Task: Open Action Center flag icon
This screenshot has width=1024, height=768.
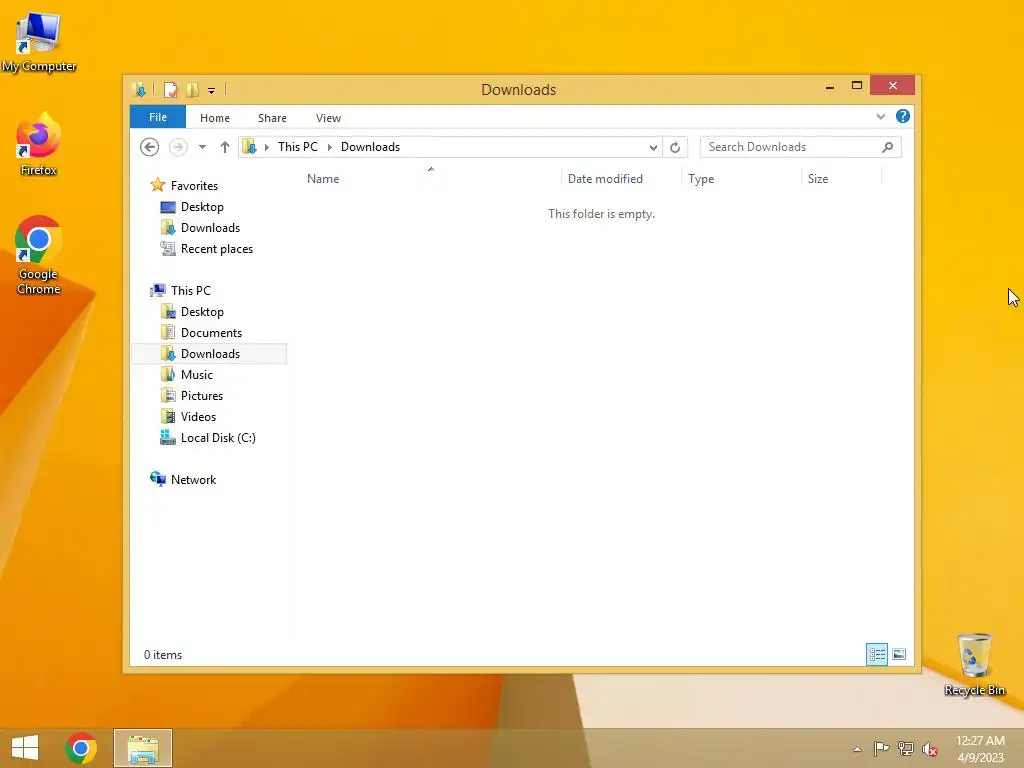Action: point(881,749)
